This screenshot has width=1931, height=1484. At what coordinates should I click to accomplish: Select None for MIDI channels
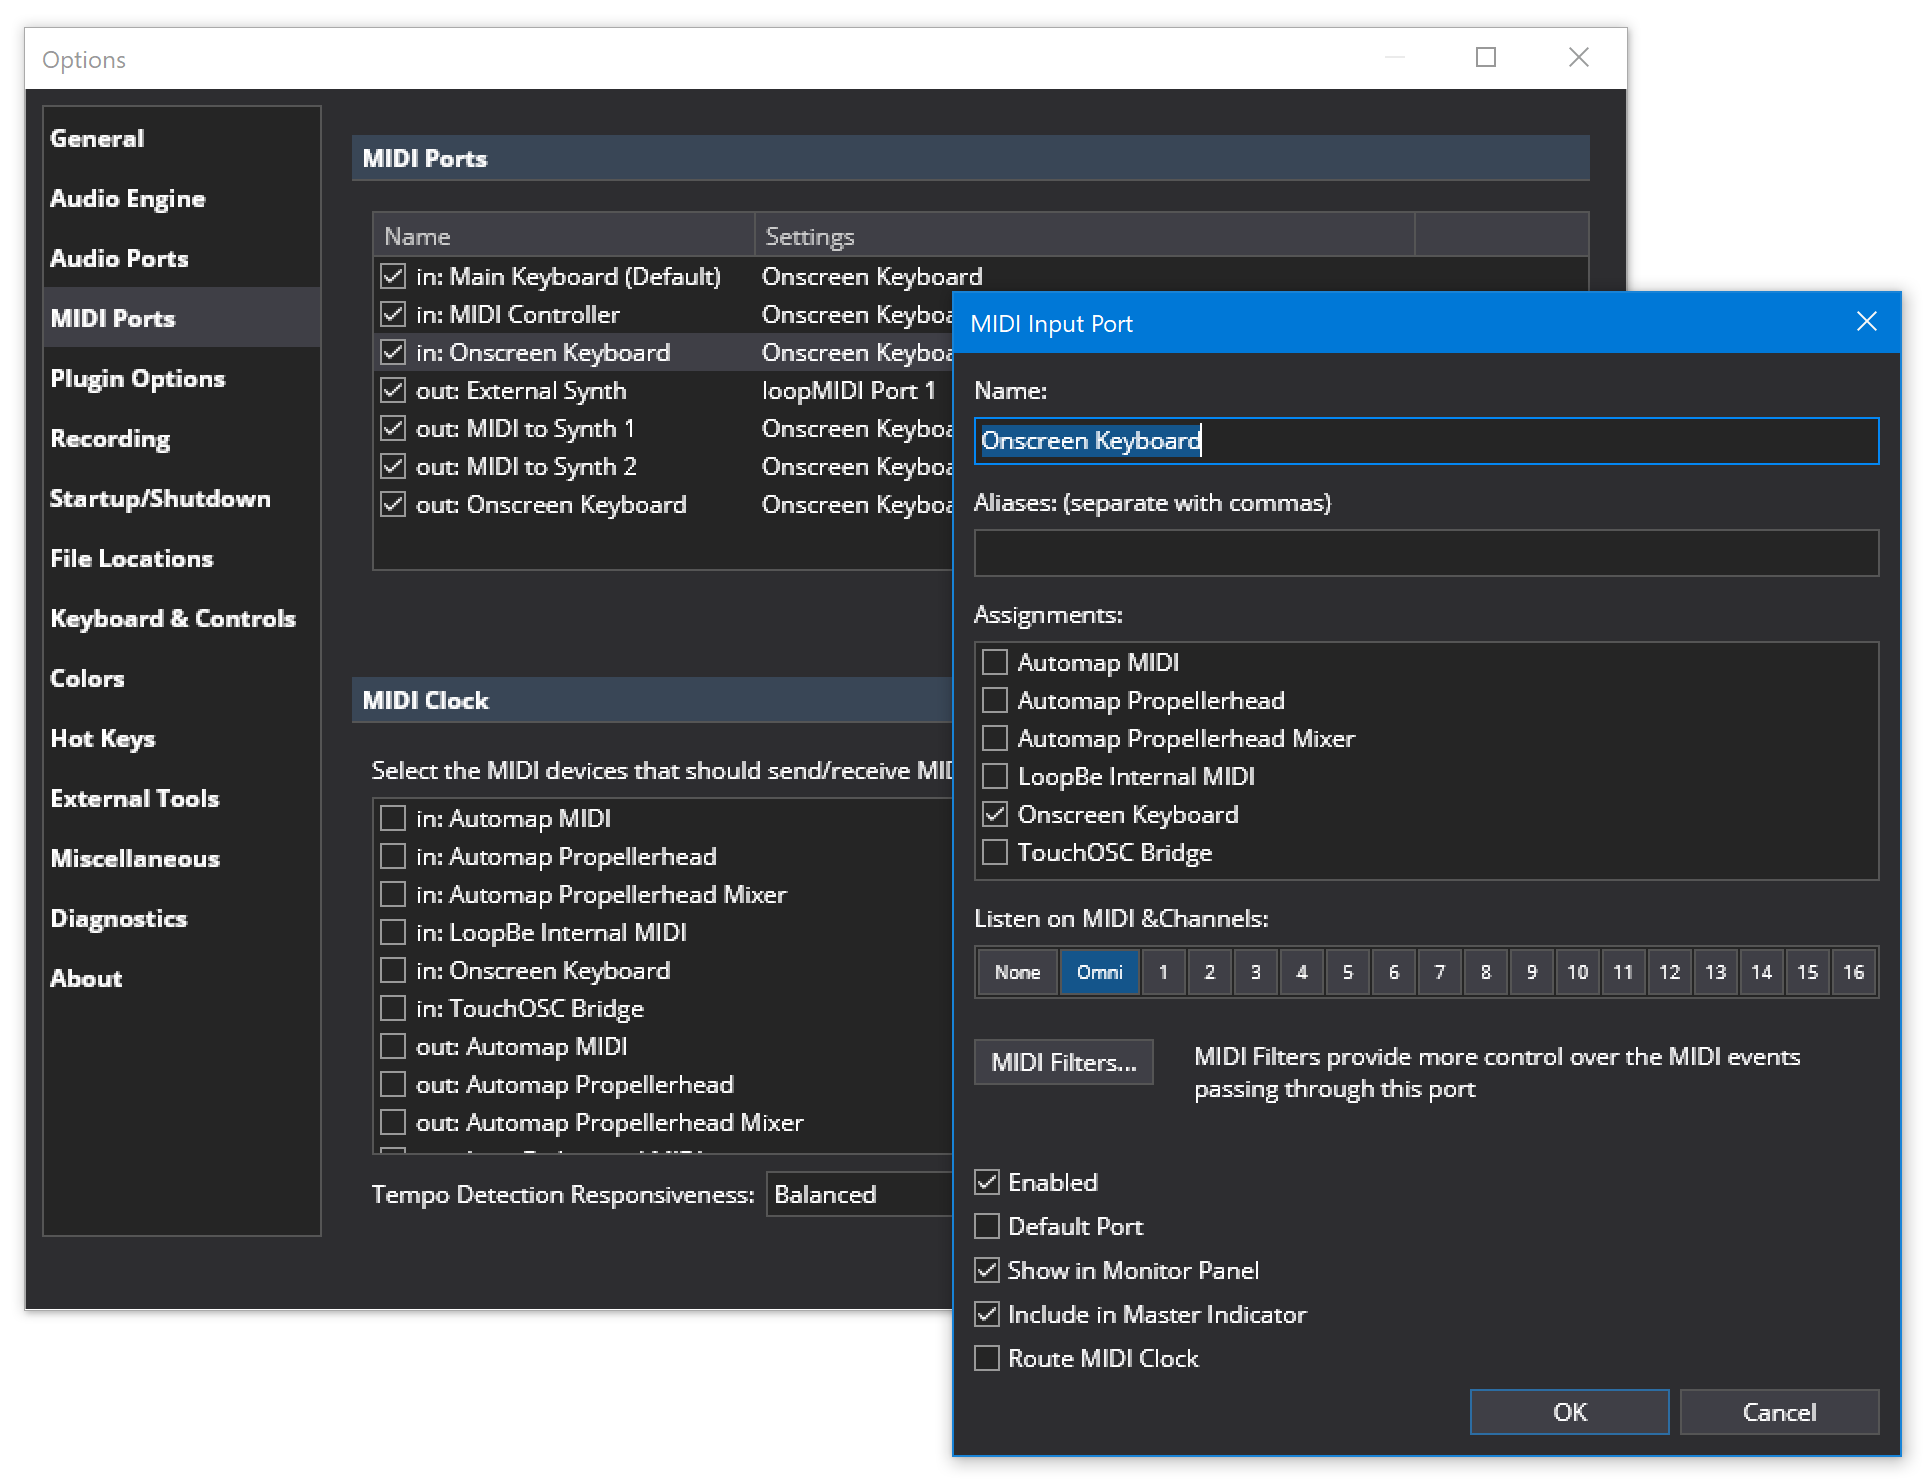[x=1017, y=972]
